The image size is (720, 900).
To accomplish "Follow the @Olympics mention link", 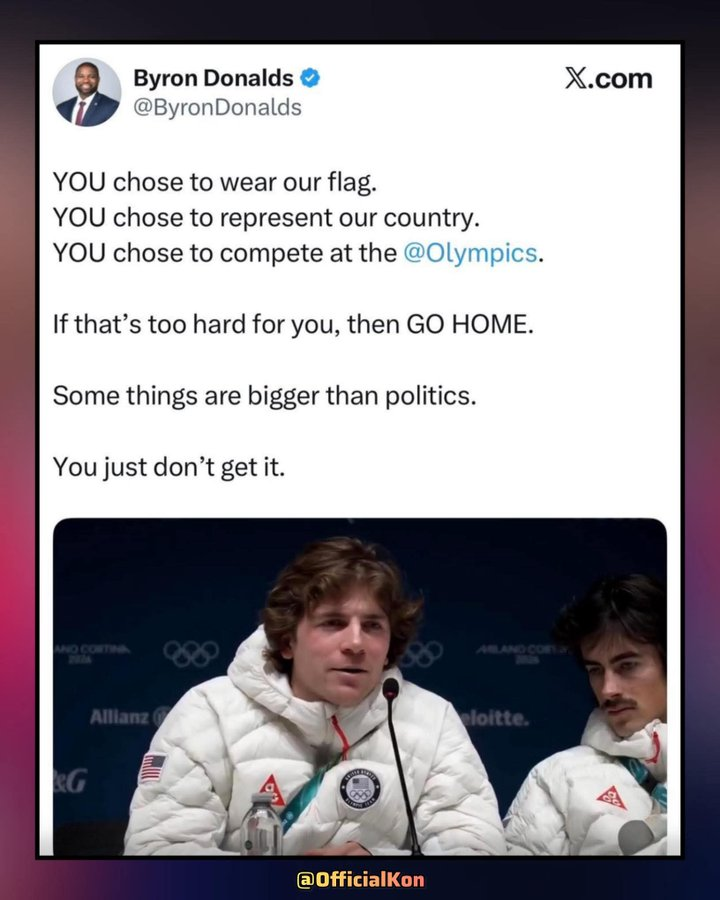I will tap(470, 253).
